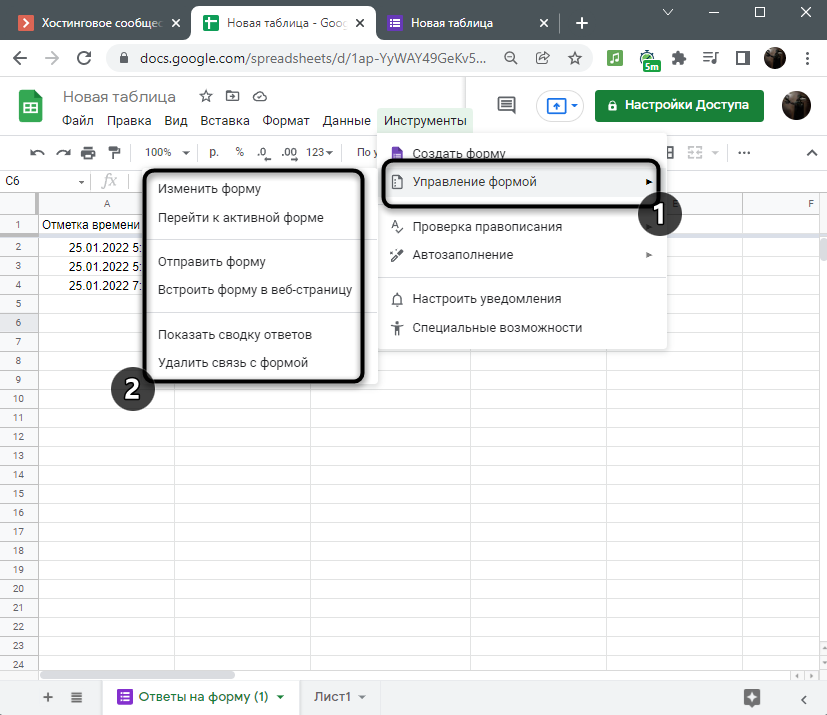
Task: Expand the 'Ответы на форму (1)' sheet tab arrow
Action: pyautogui.click(x=281, y=697)
